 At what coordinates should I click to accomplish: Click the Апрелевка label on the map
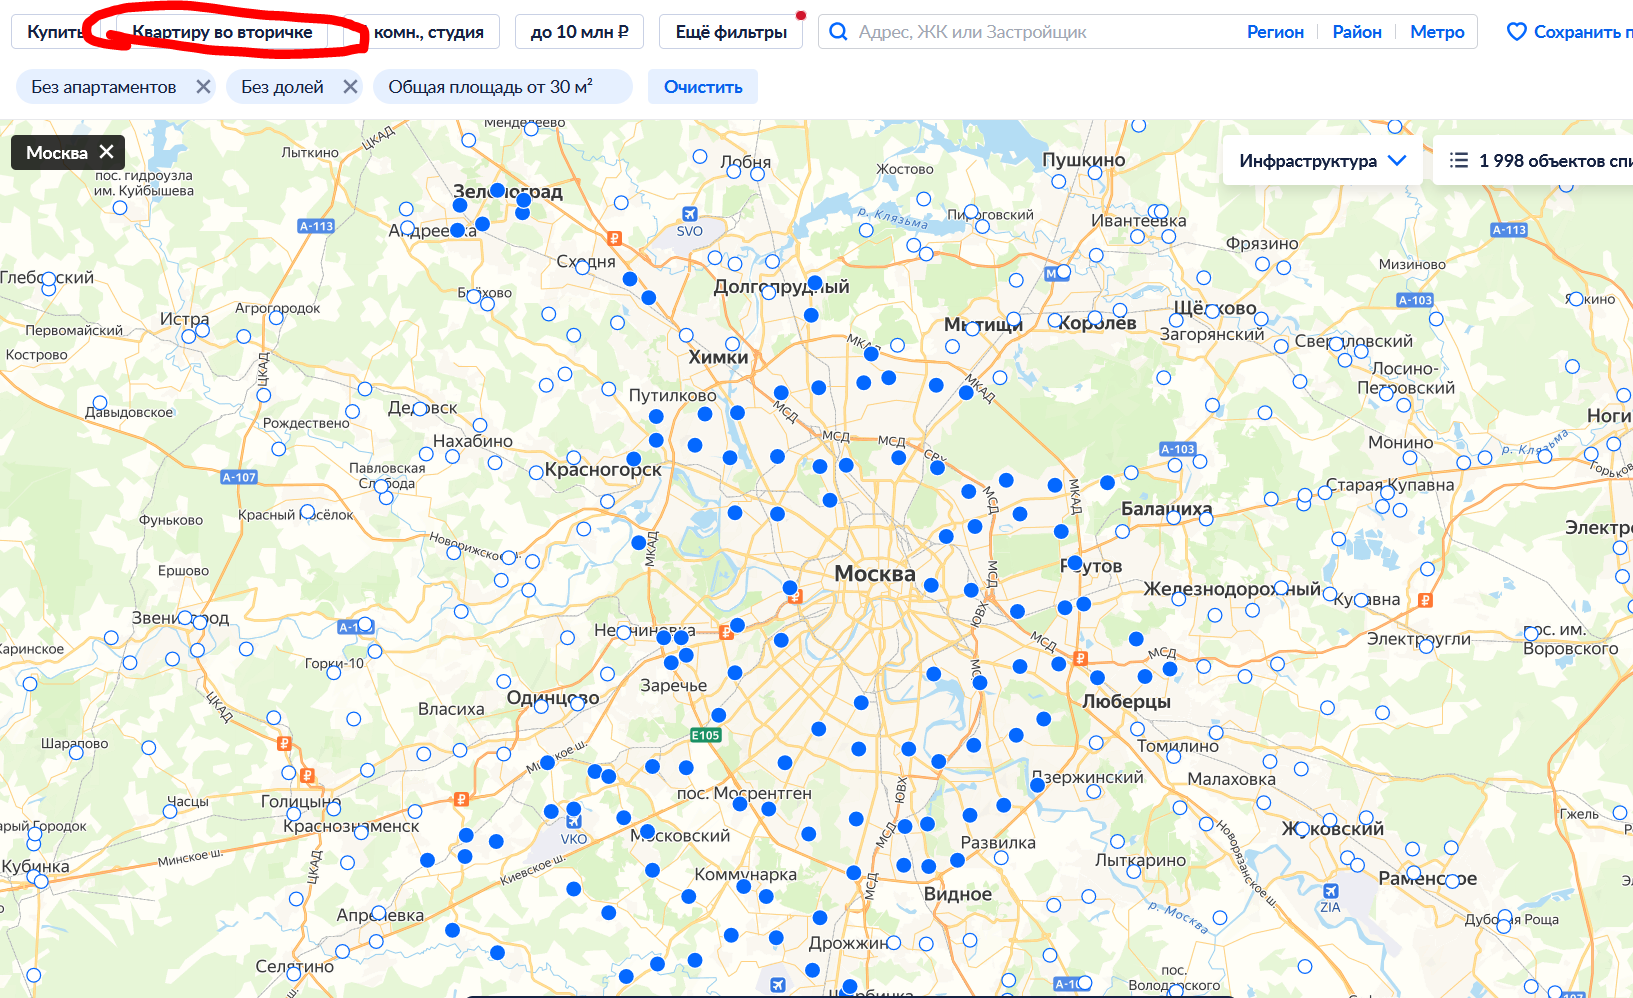tap(380, 915)
